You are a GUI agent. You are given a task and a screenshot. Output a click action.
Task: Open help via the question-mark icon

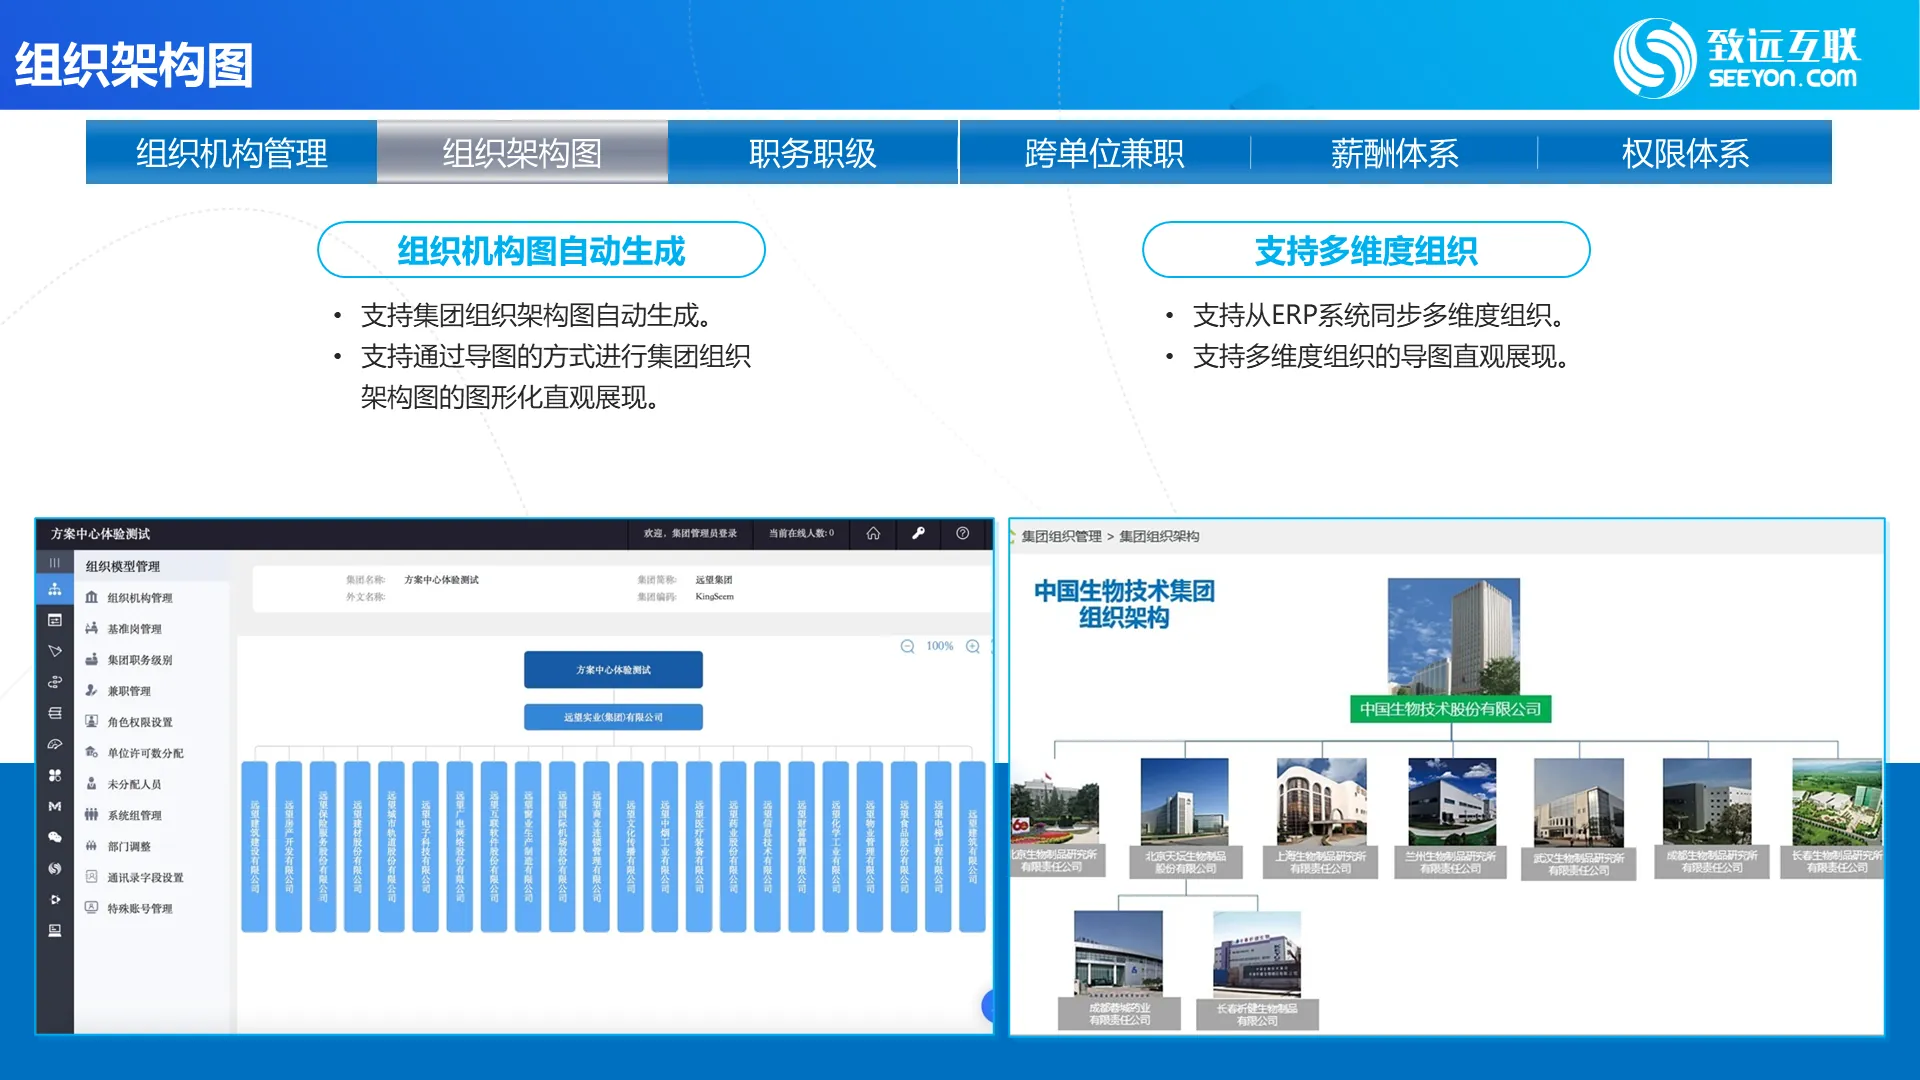(x=962, y=533)
